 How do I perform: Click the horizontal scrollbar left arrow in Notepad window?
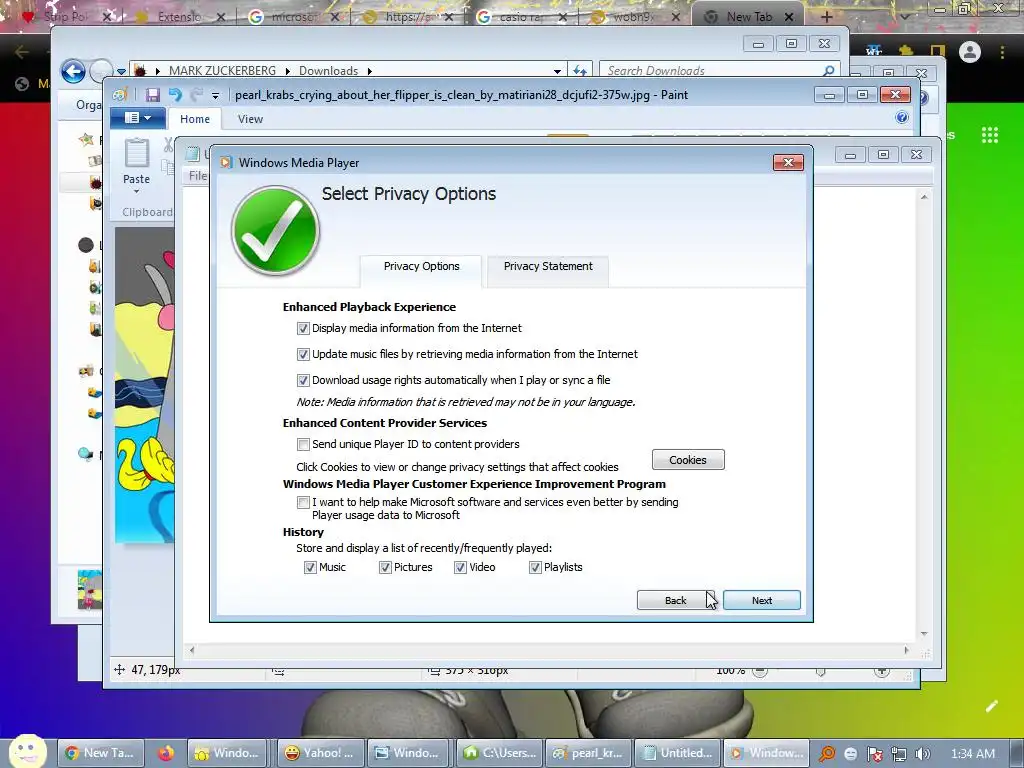click(191, 650)
